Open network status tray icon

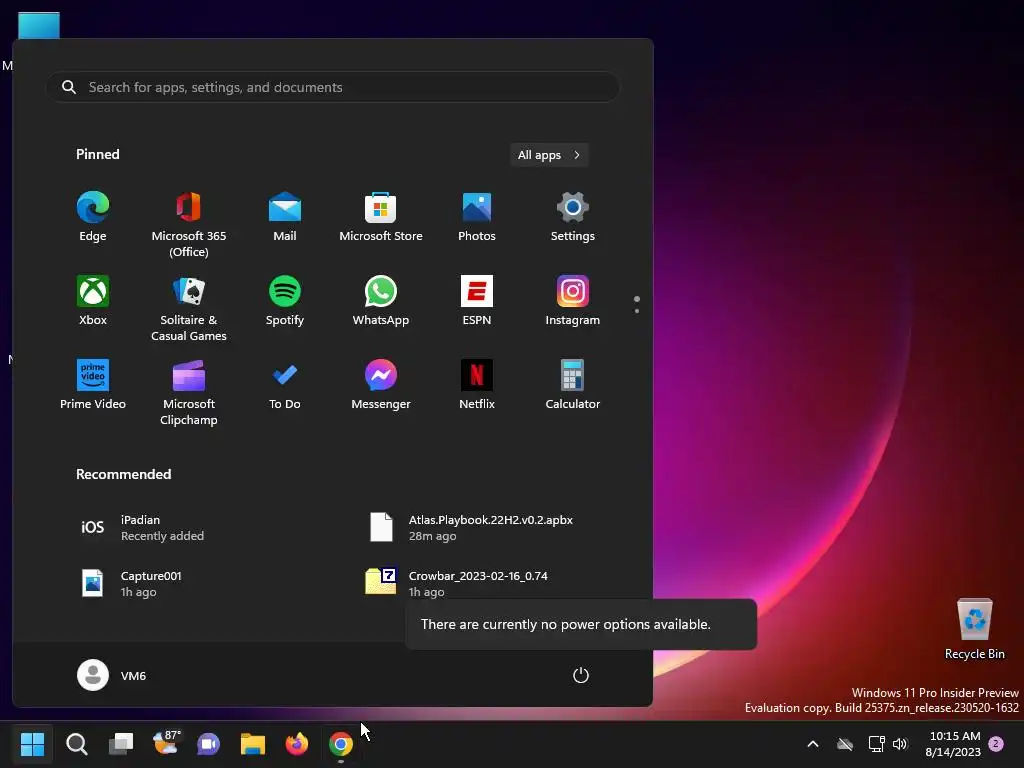(x=876, y=744)
